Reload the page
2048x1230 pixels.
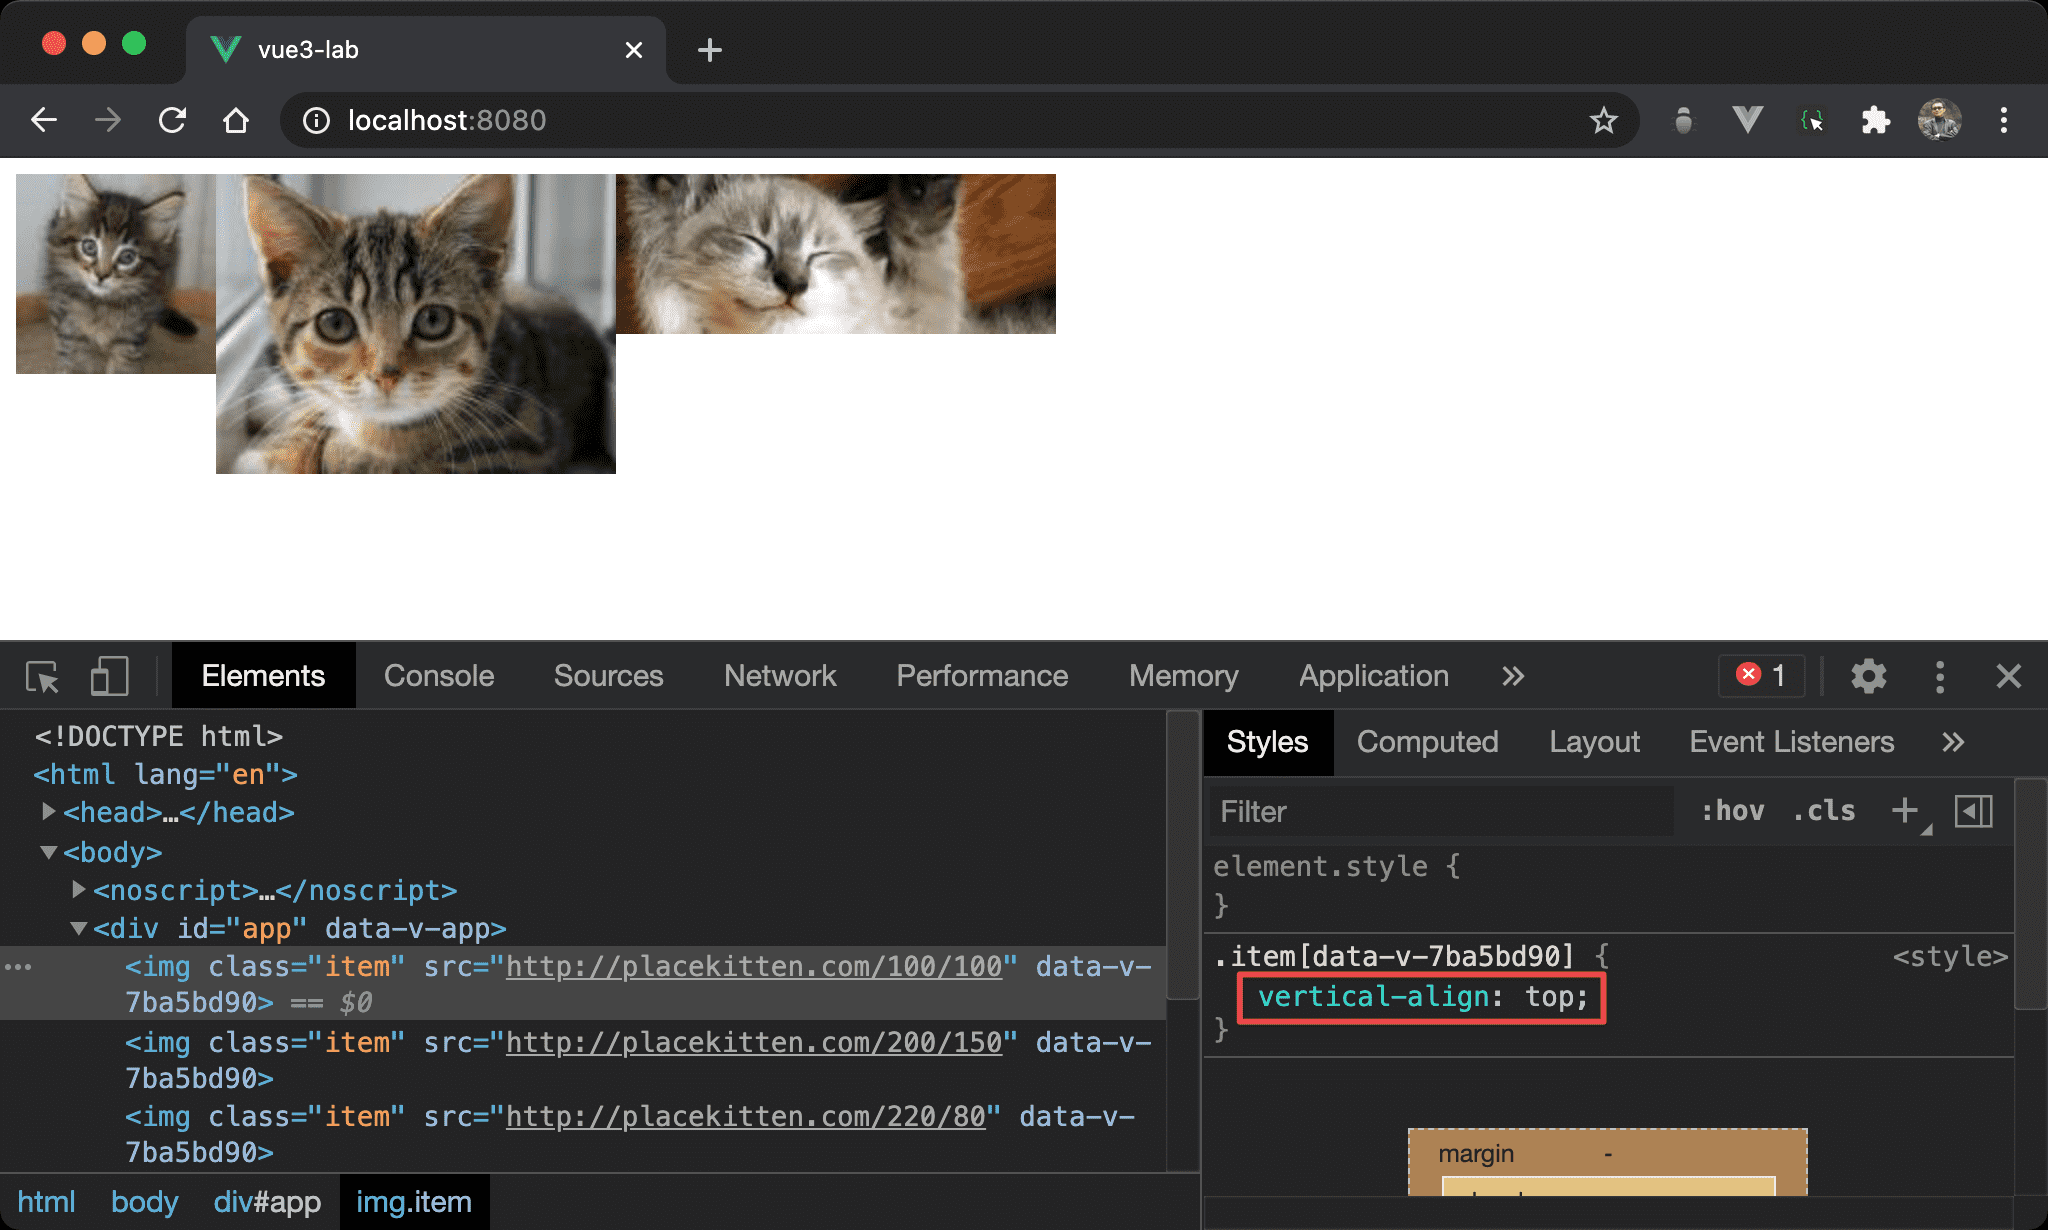172,121
